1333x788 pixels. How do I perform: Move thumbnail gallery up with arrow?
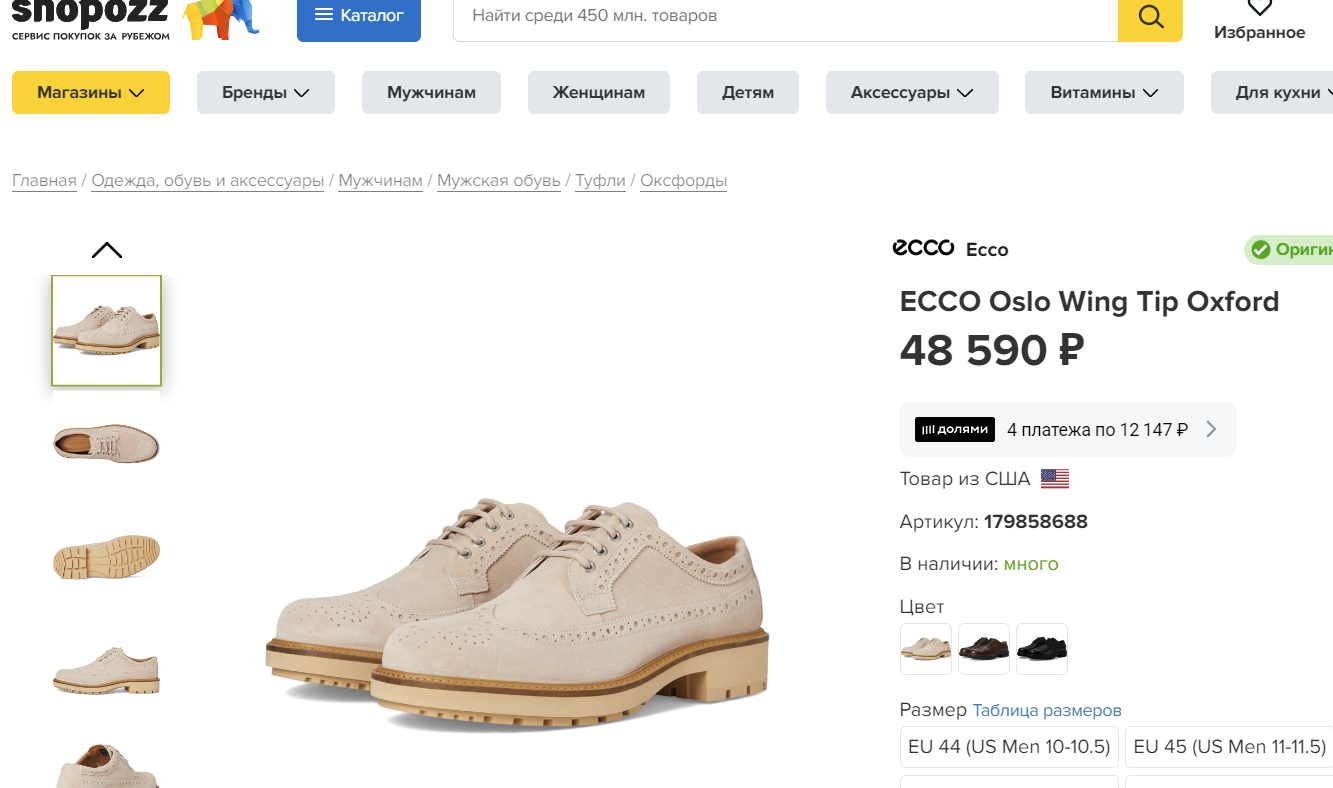pos(107,250)
